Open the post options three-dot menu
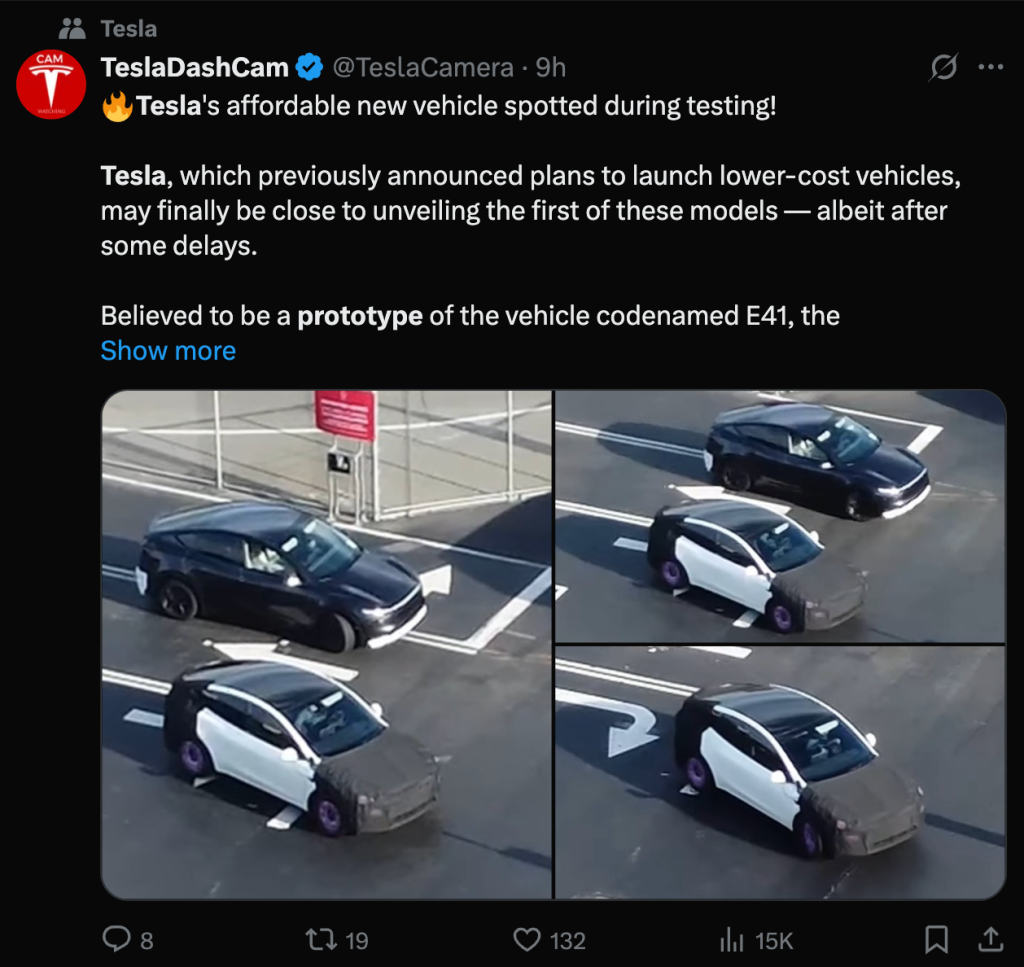The image size is (1024, 967). [x=992, y=67]
